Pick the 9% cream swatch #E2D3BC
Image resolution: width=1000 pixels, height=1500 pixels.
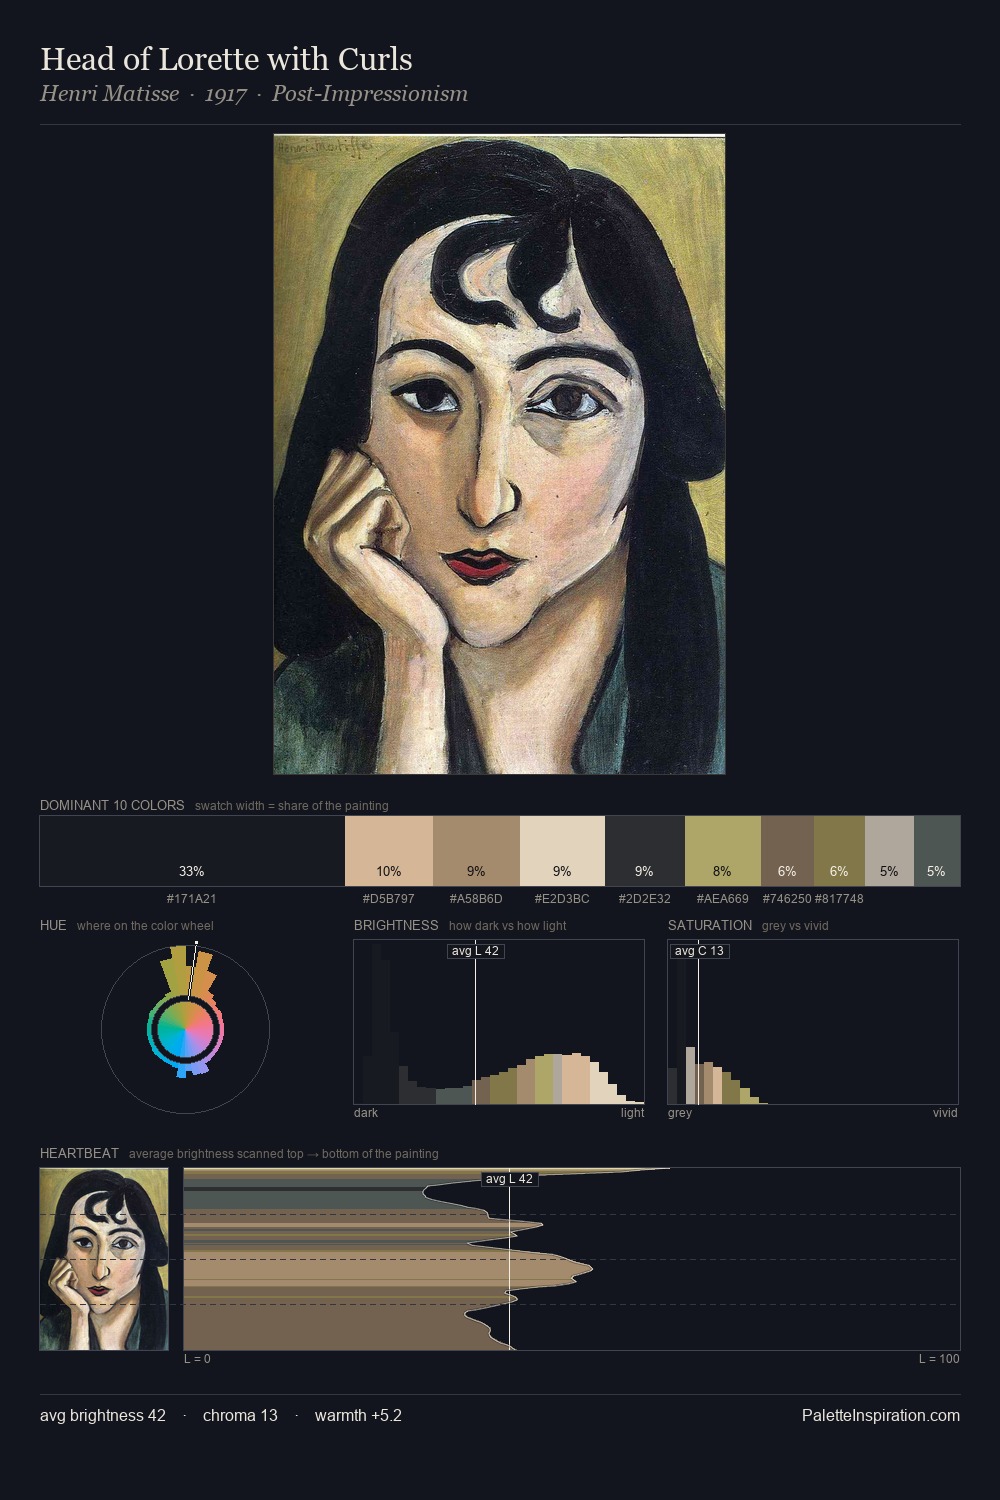562,851
